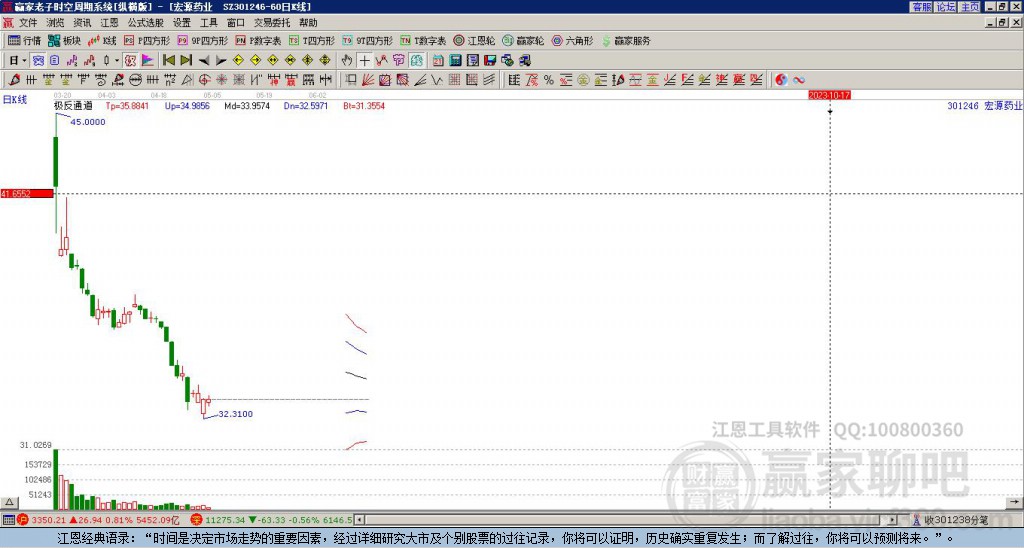Select the hand pan tool
This screenshot has width=1024, height=548.
(346, 60)
